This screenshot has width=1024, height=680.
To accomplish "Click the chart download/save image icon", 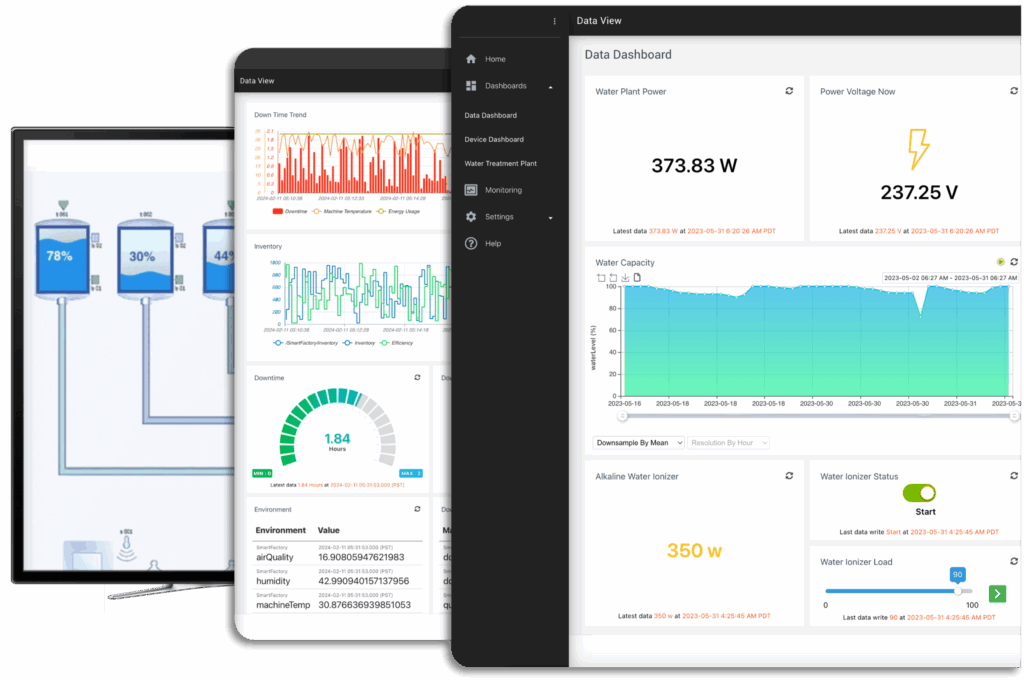I will 624,278.
